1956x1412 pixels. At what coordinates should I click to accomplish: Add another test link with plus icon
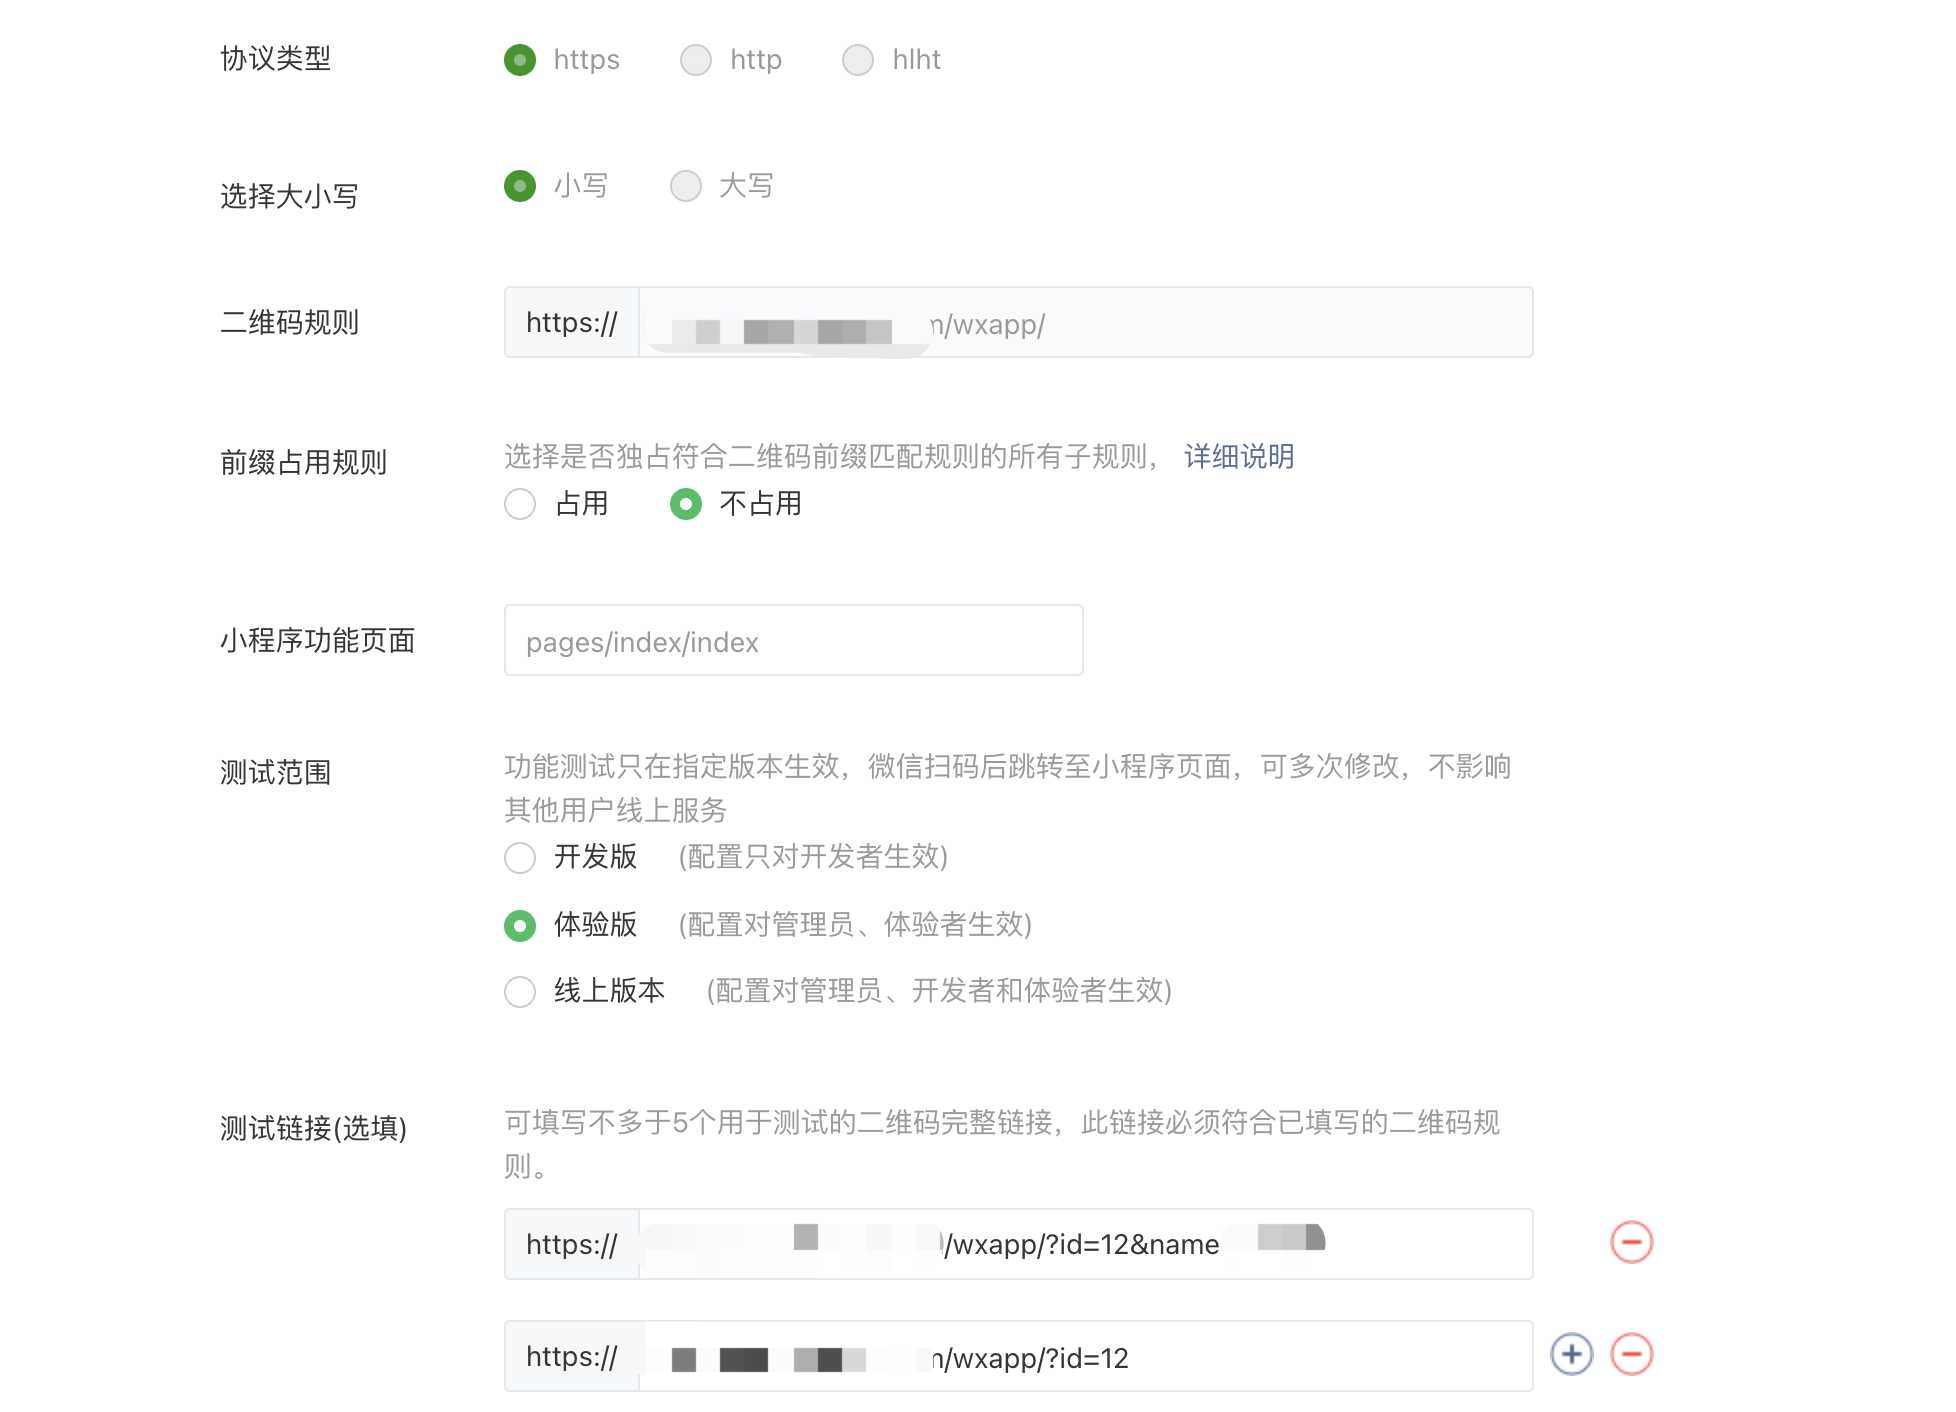[1571, 1355]
